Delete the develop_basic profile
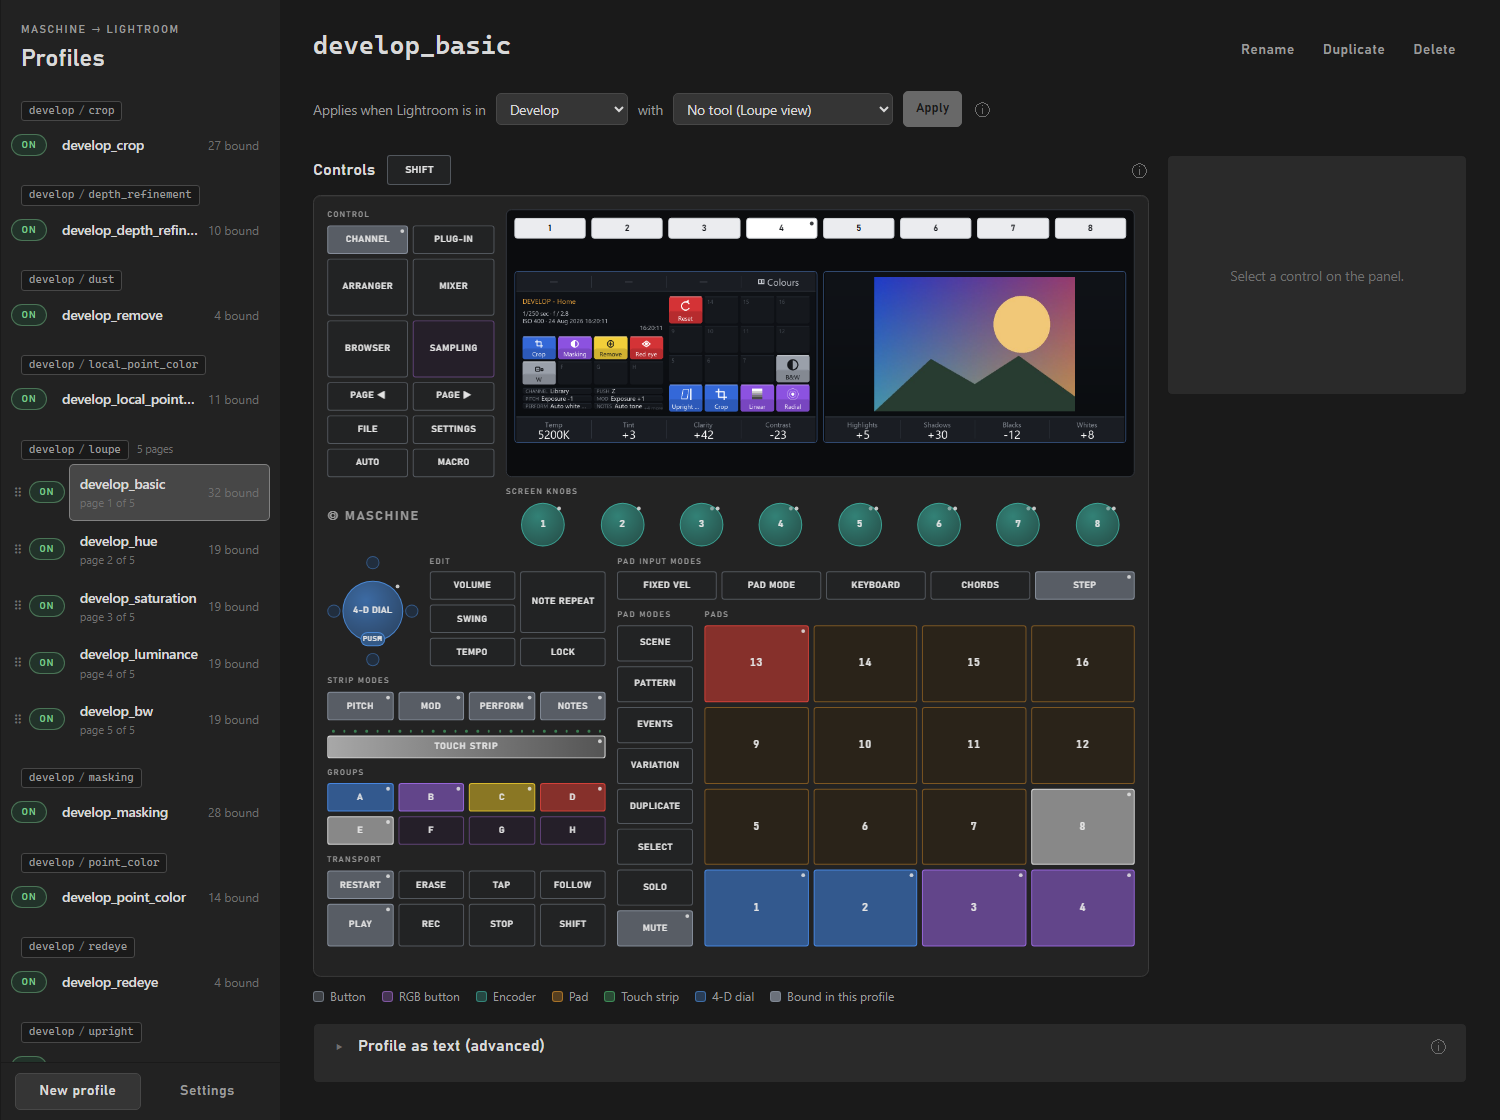This screenshot has width=1500, height=1120. 1434,49
